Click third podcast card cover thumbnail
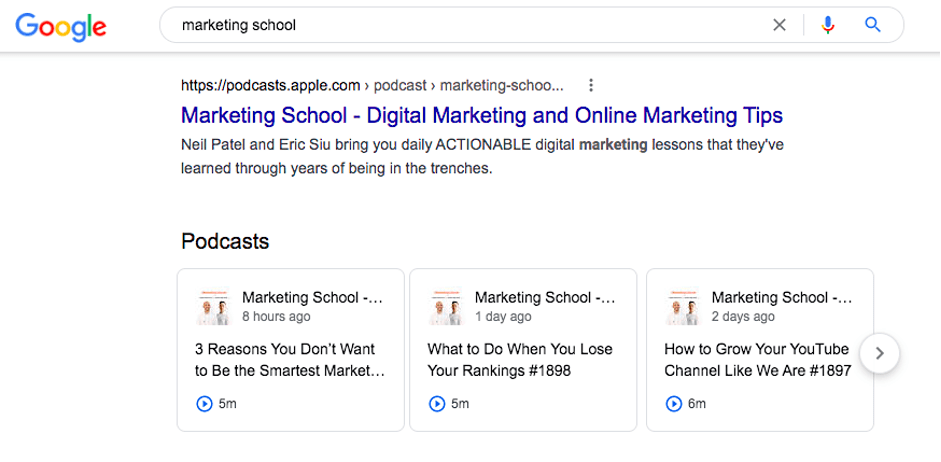 683,307
